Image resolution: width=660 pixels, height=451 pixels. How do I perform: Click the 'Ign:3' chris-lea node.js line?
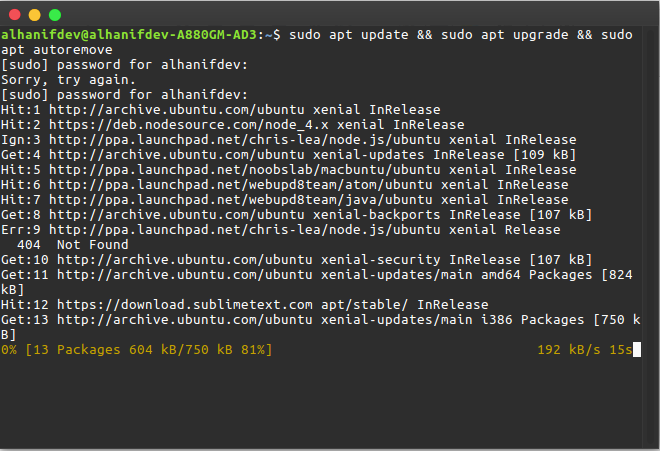(289, 139)
